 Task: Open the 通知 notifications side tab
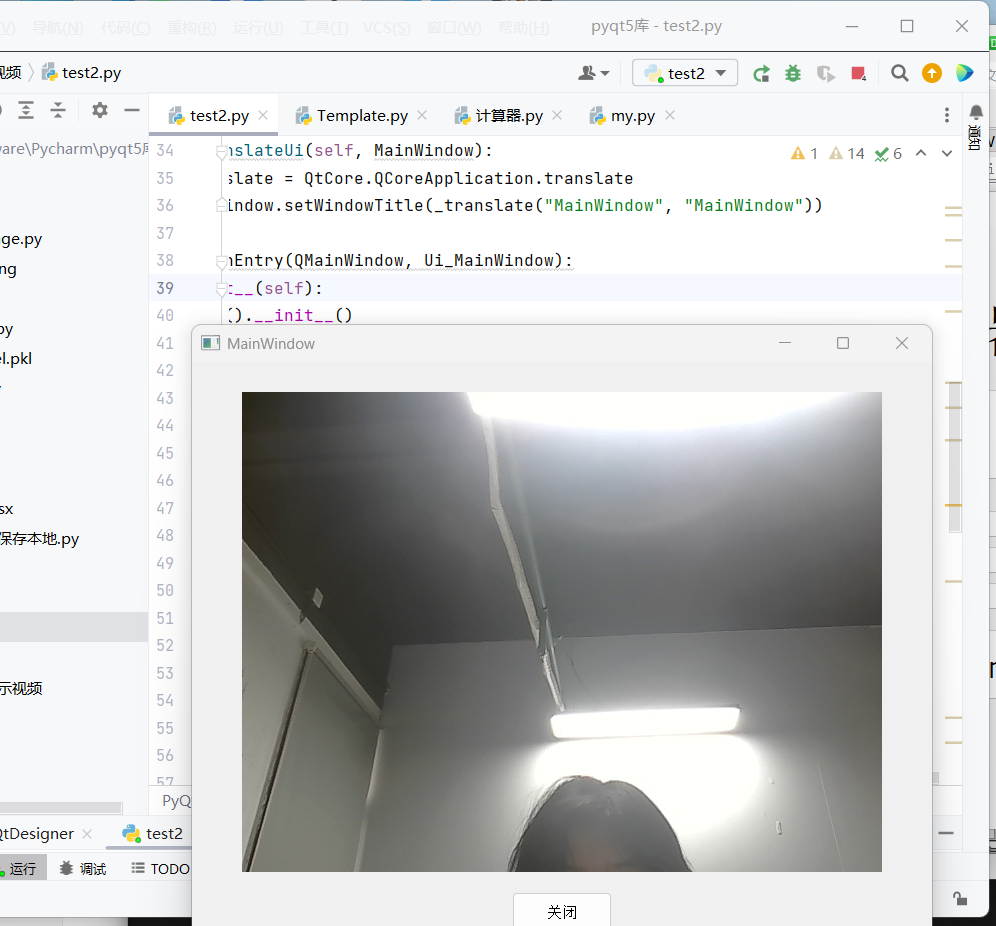(x=974, y=137)
